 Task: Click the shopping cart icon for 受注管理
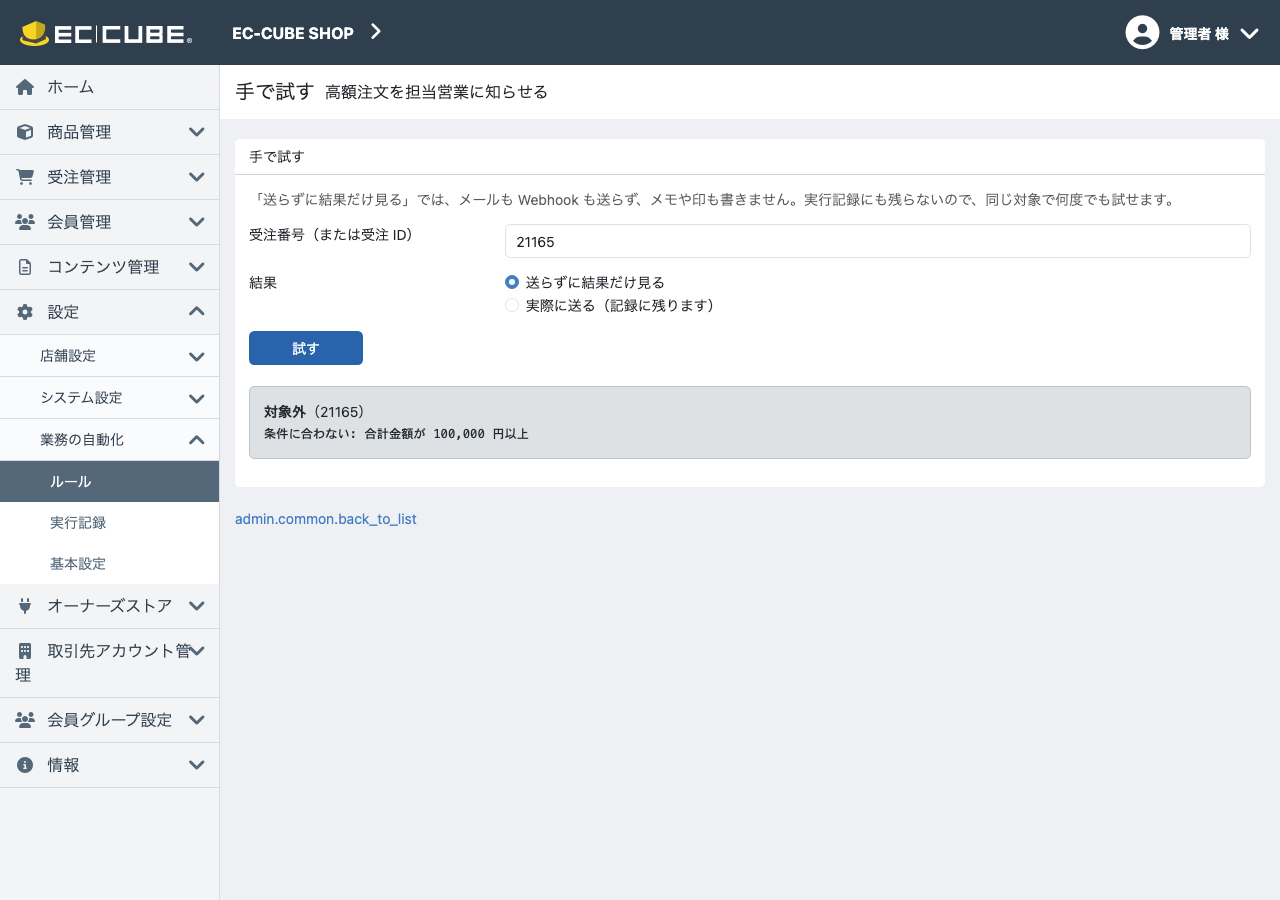click(x=25, y=177)
